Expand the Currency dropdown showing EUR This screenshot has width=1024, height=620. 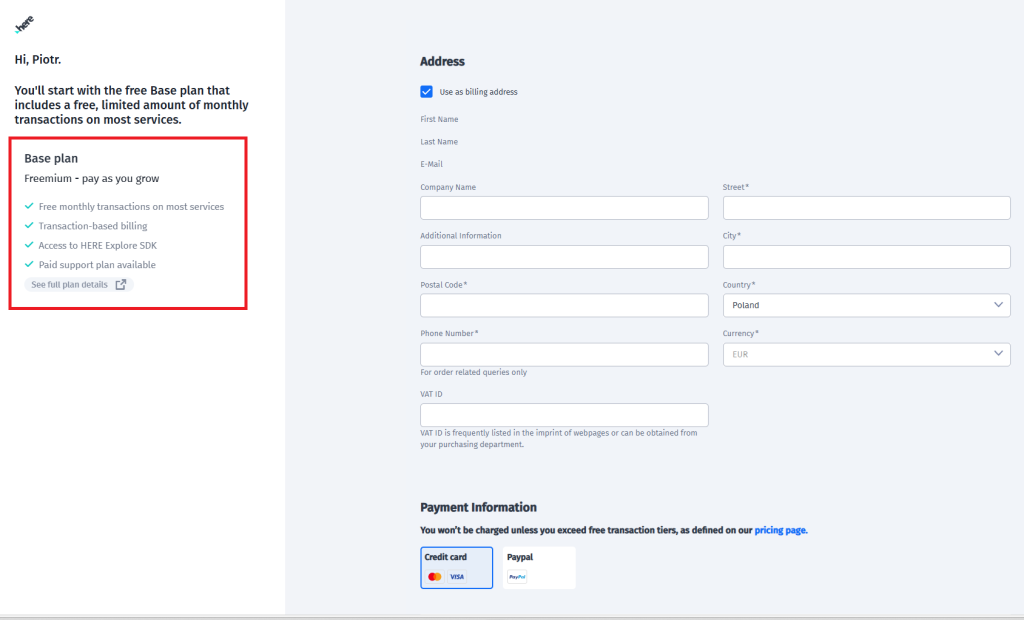(866, 354)
